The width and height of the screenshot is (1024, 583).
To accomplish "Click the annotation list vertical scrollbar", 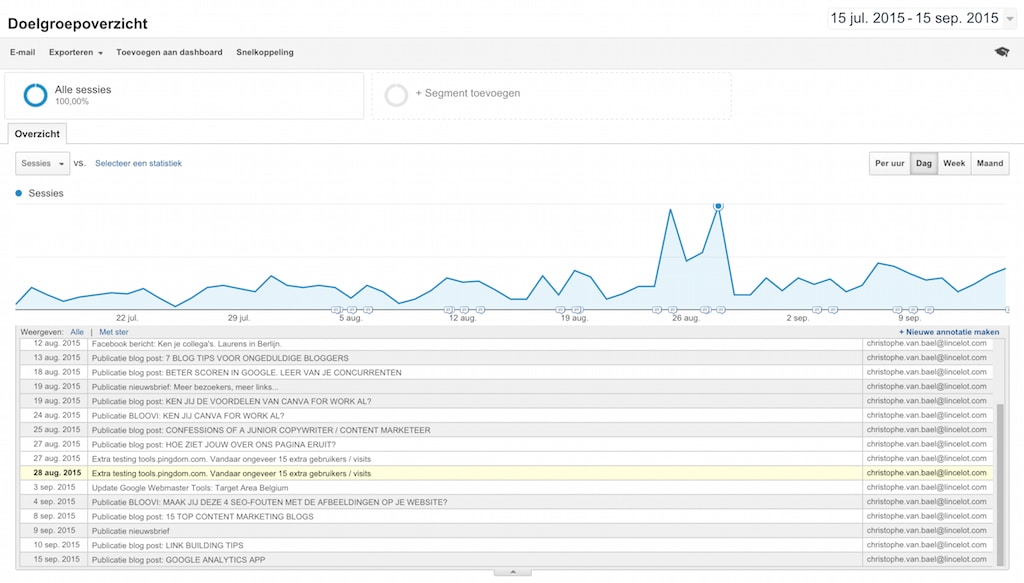I will [x=1000, y=484].
